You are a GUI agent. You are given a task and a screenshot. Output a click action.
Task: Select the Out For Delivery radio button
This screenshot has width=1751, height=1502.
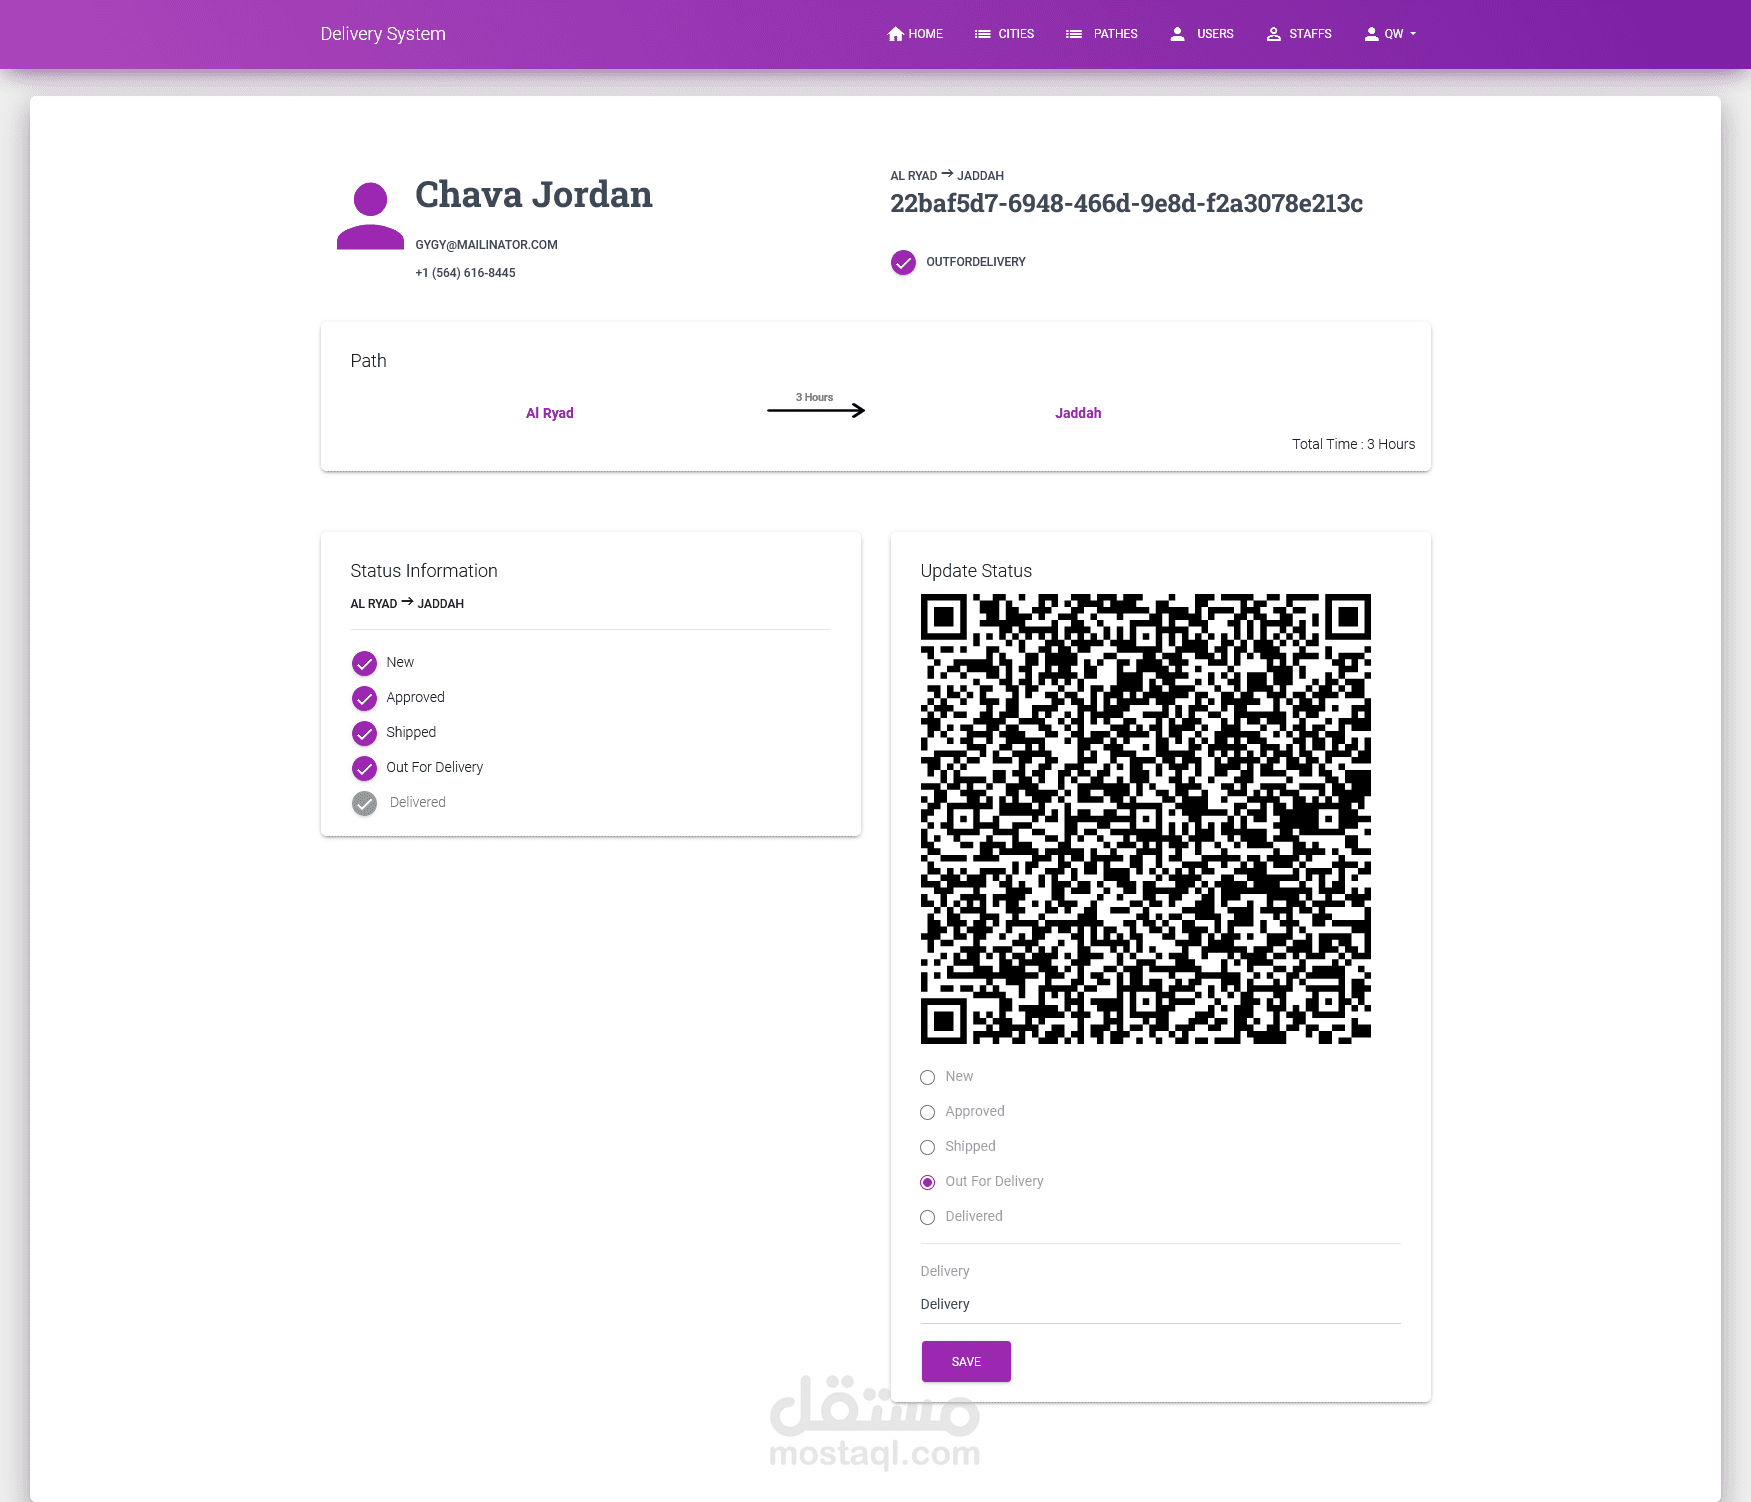pos(927,1182)
